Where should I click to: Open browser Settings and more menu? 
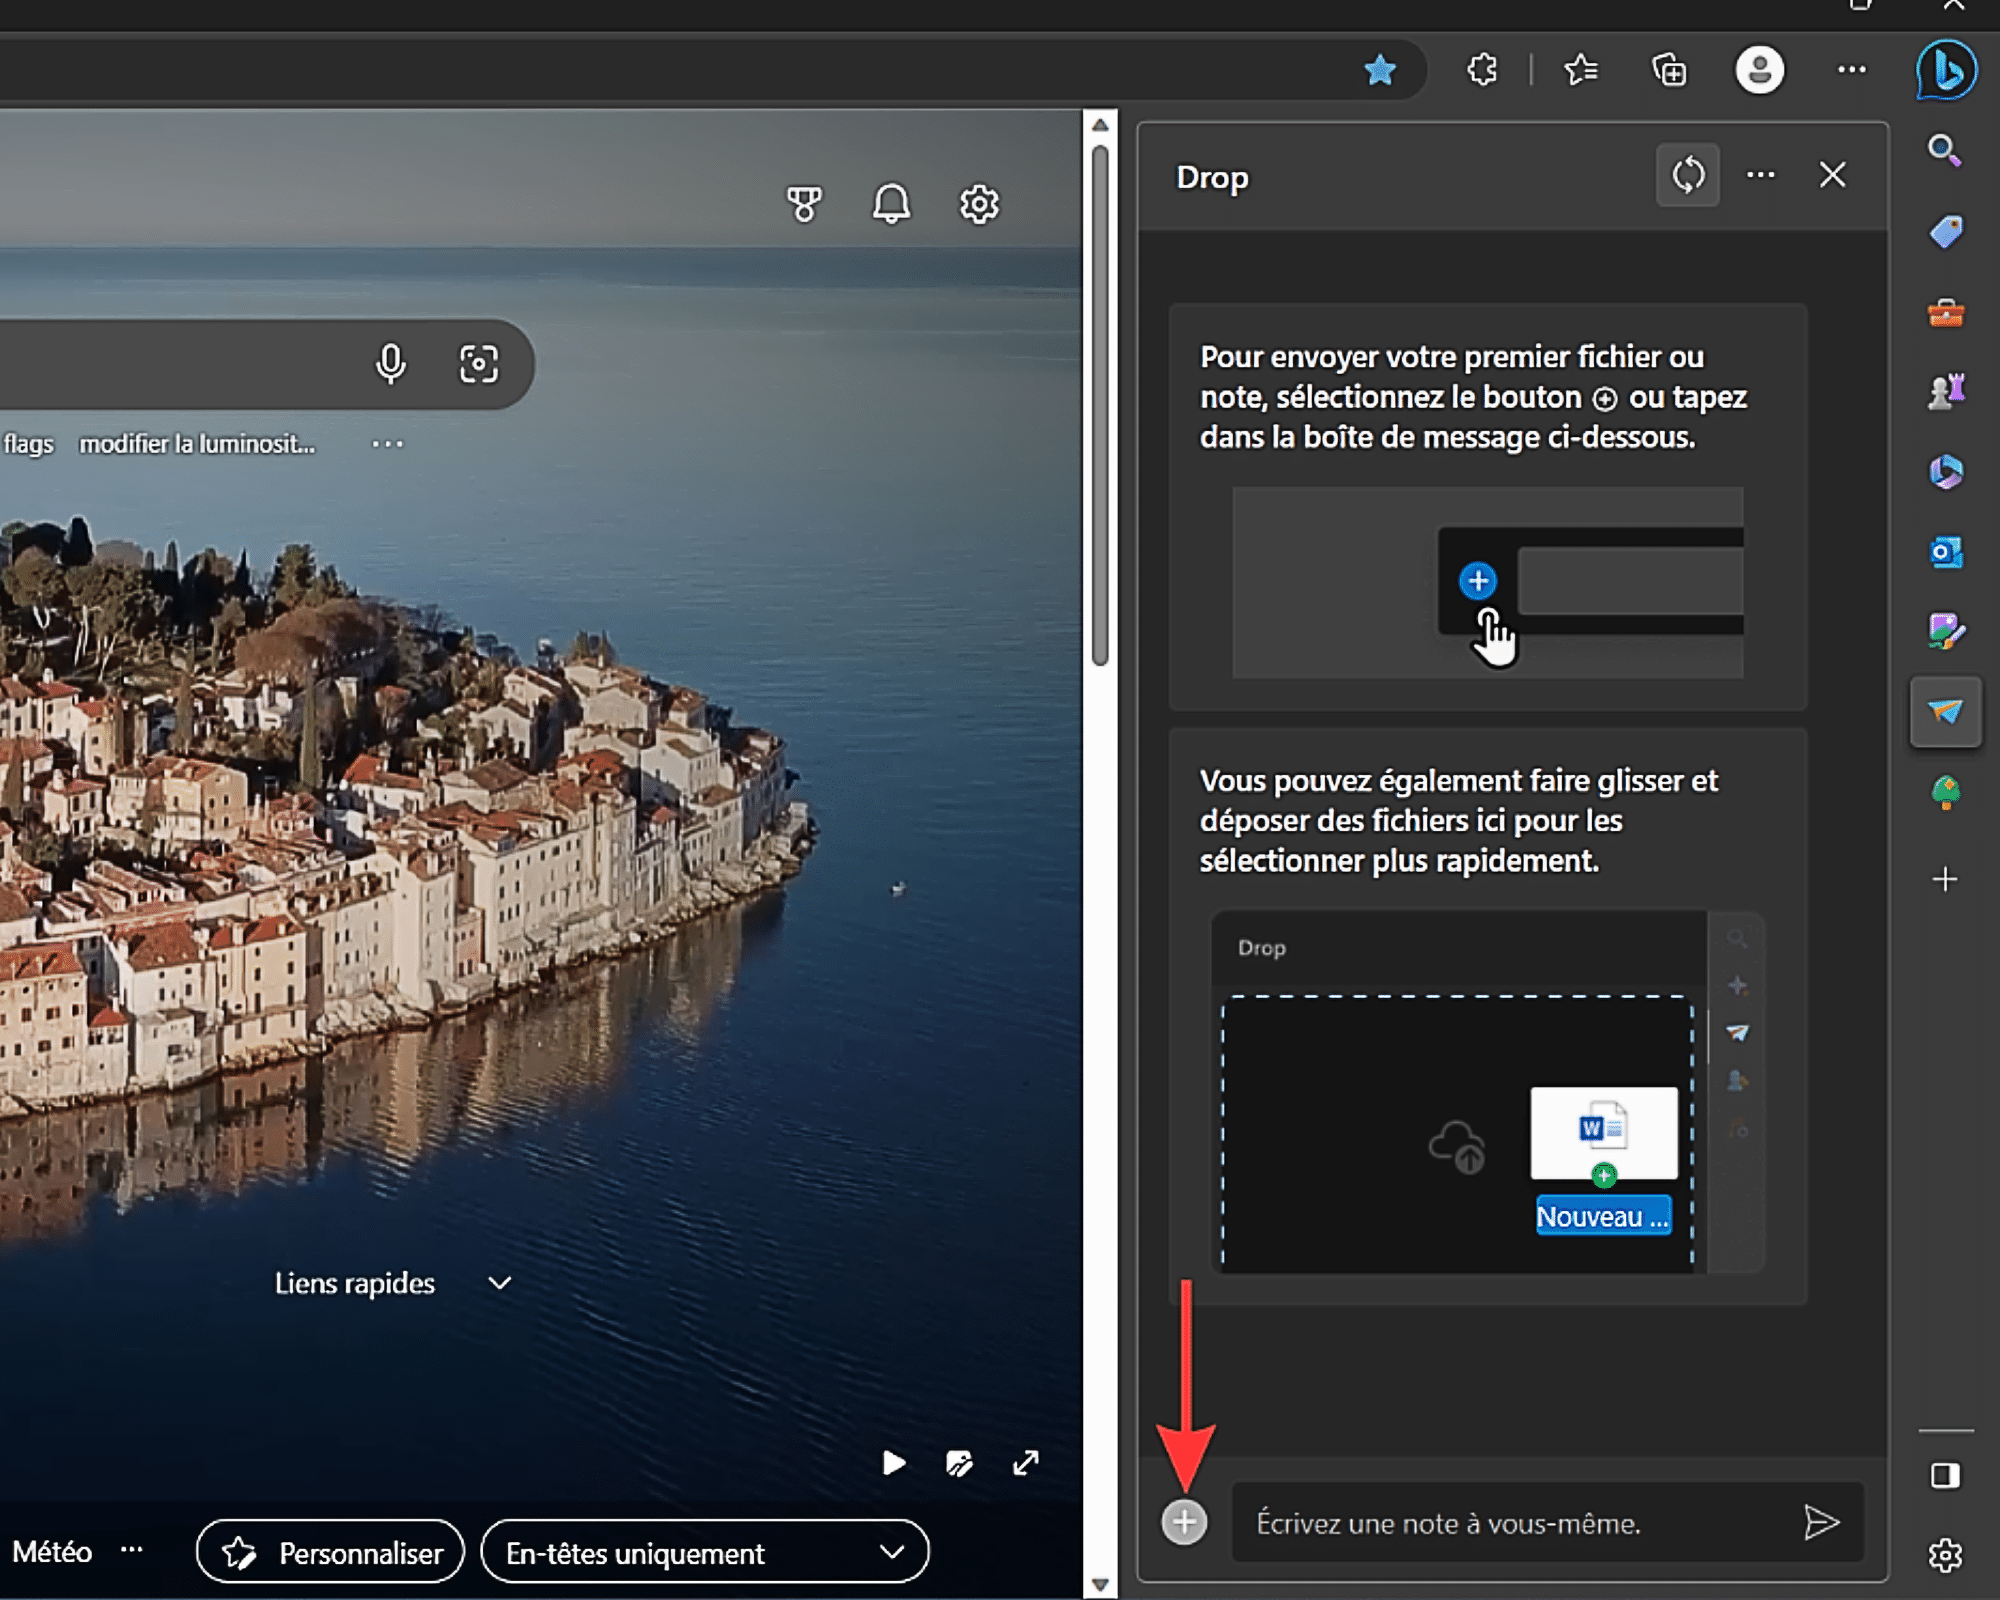pyautogui.click(x=1851, y=69)
